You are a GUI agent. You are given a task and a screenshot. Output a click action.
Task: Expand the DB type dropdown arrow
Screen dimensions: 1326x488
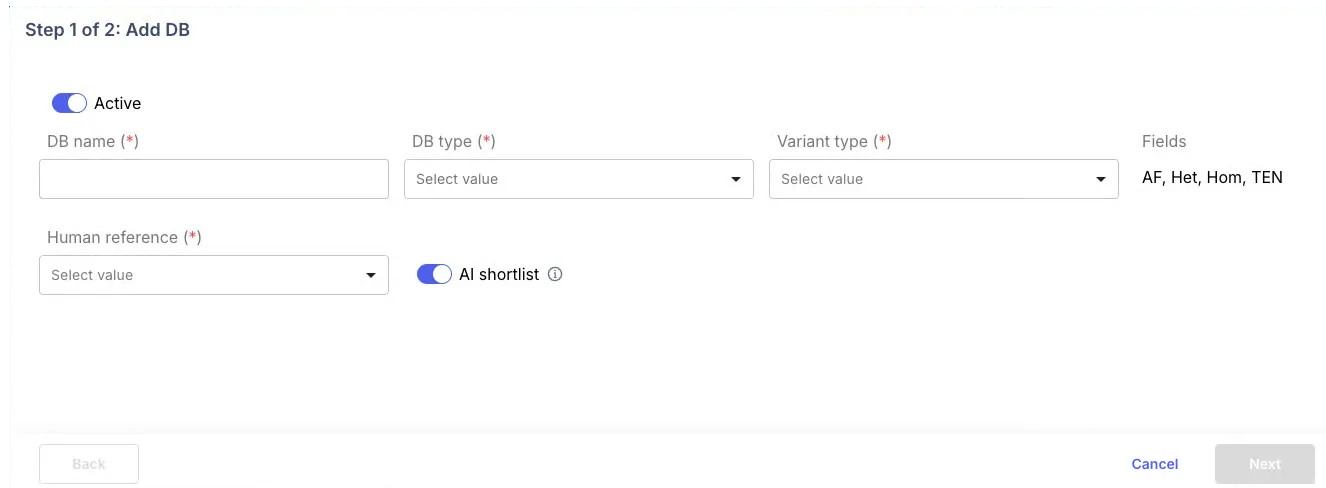pos(736,179)
